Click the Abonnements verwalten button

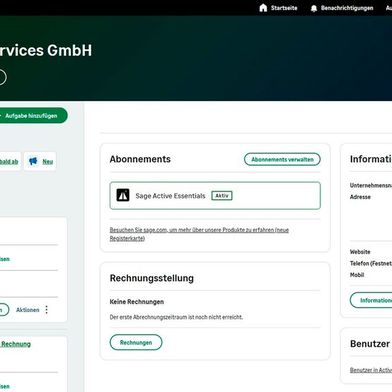coord(282,159)
